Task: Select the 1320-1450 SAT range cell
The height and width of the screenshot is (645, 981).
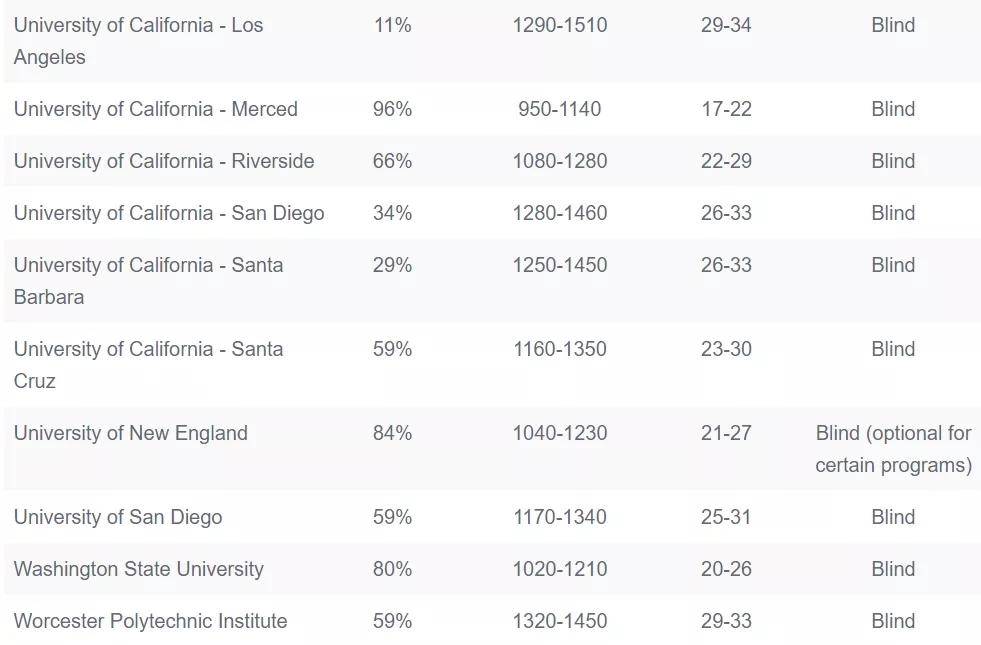Action: [x=559, y=621]
